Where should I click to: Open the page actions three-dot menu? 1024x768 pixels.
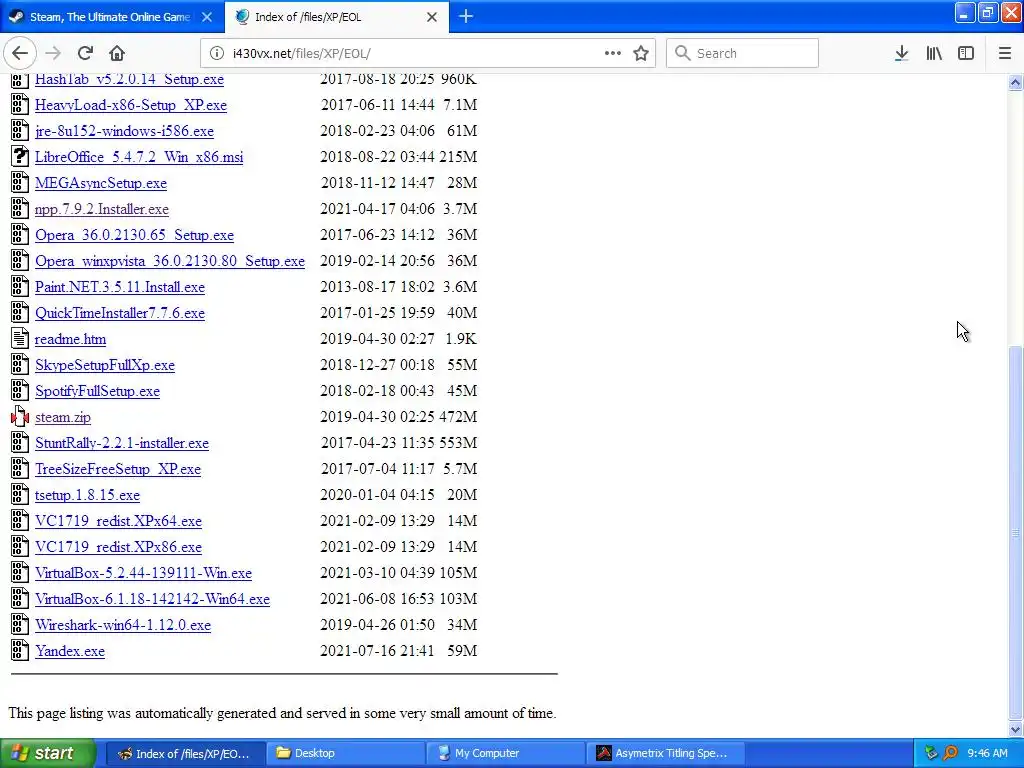point(613,53)
